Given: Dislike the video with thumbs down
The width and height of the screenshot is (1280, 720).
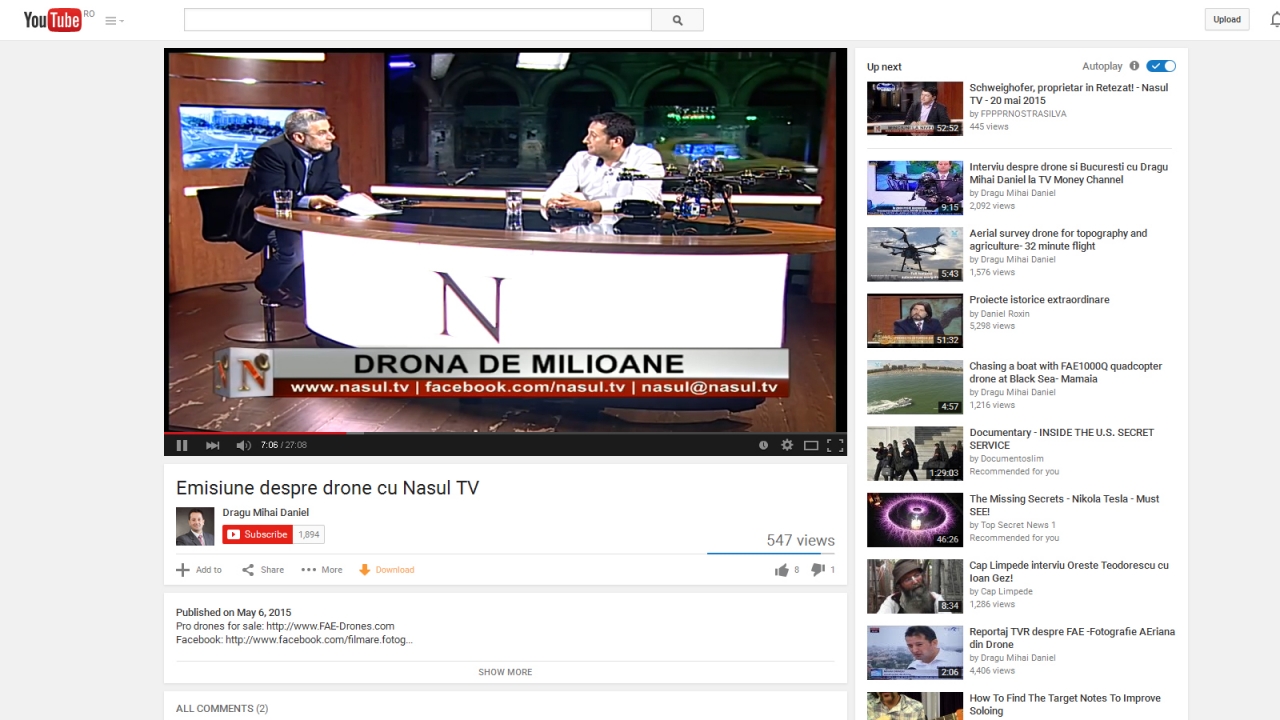Looking at the screenshot, I should 818,570.
